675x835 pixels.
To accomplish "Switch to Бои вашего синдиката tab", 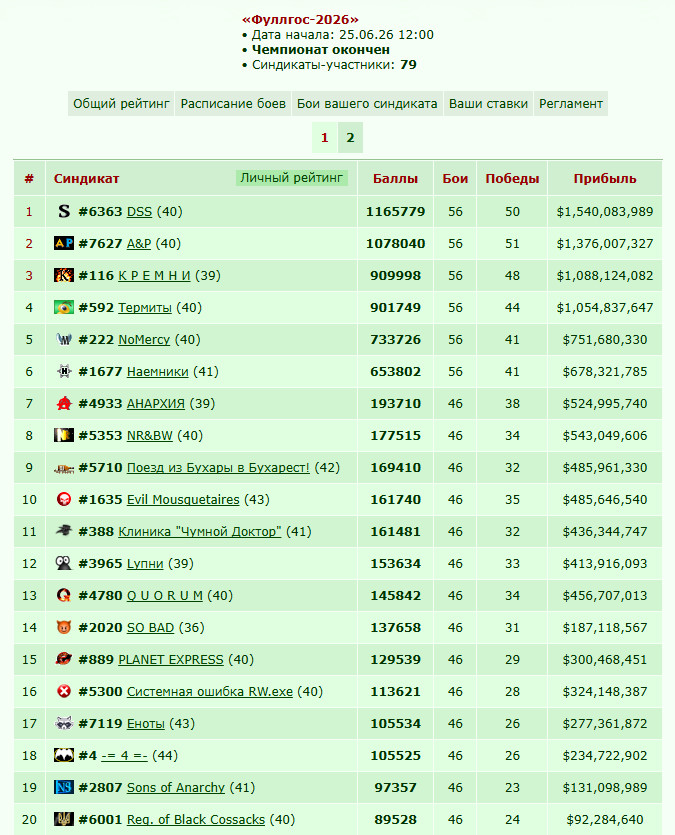I will point(367,104).
